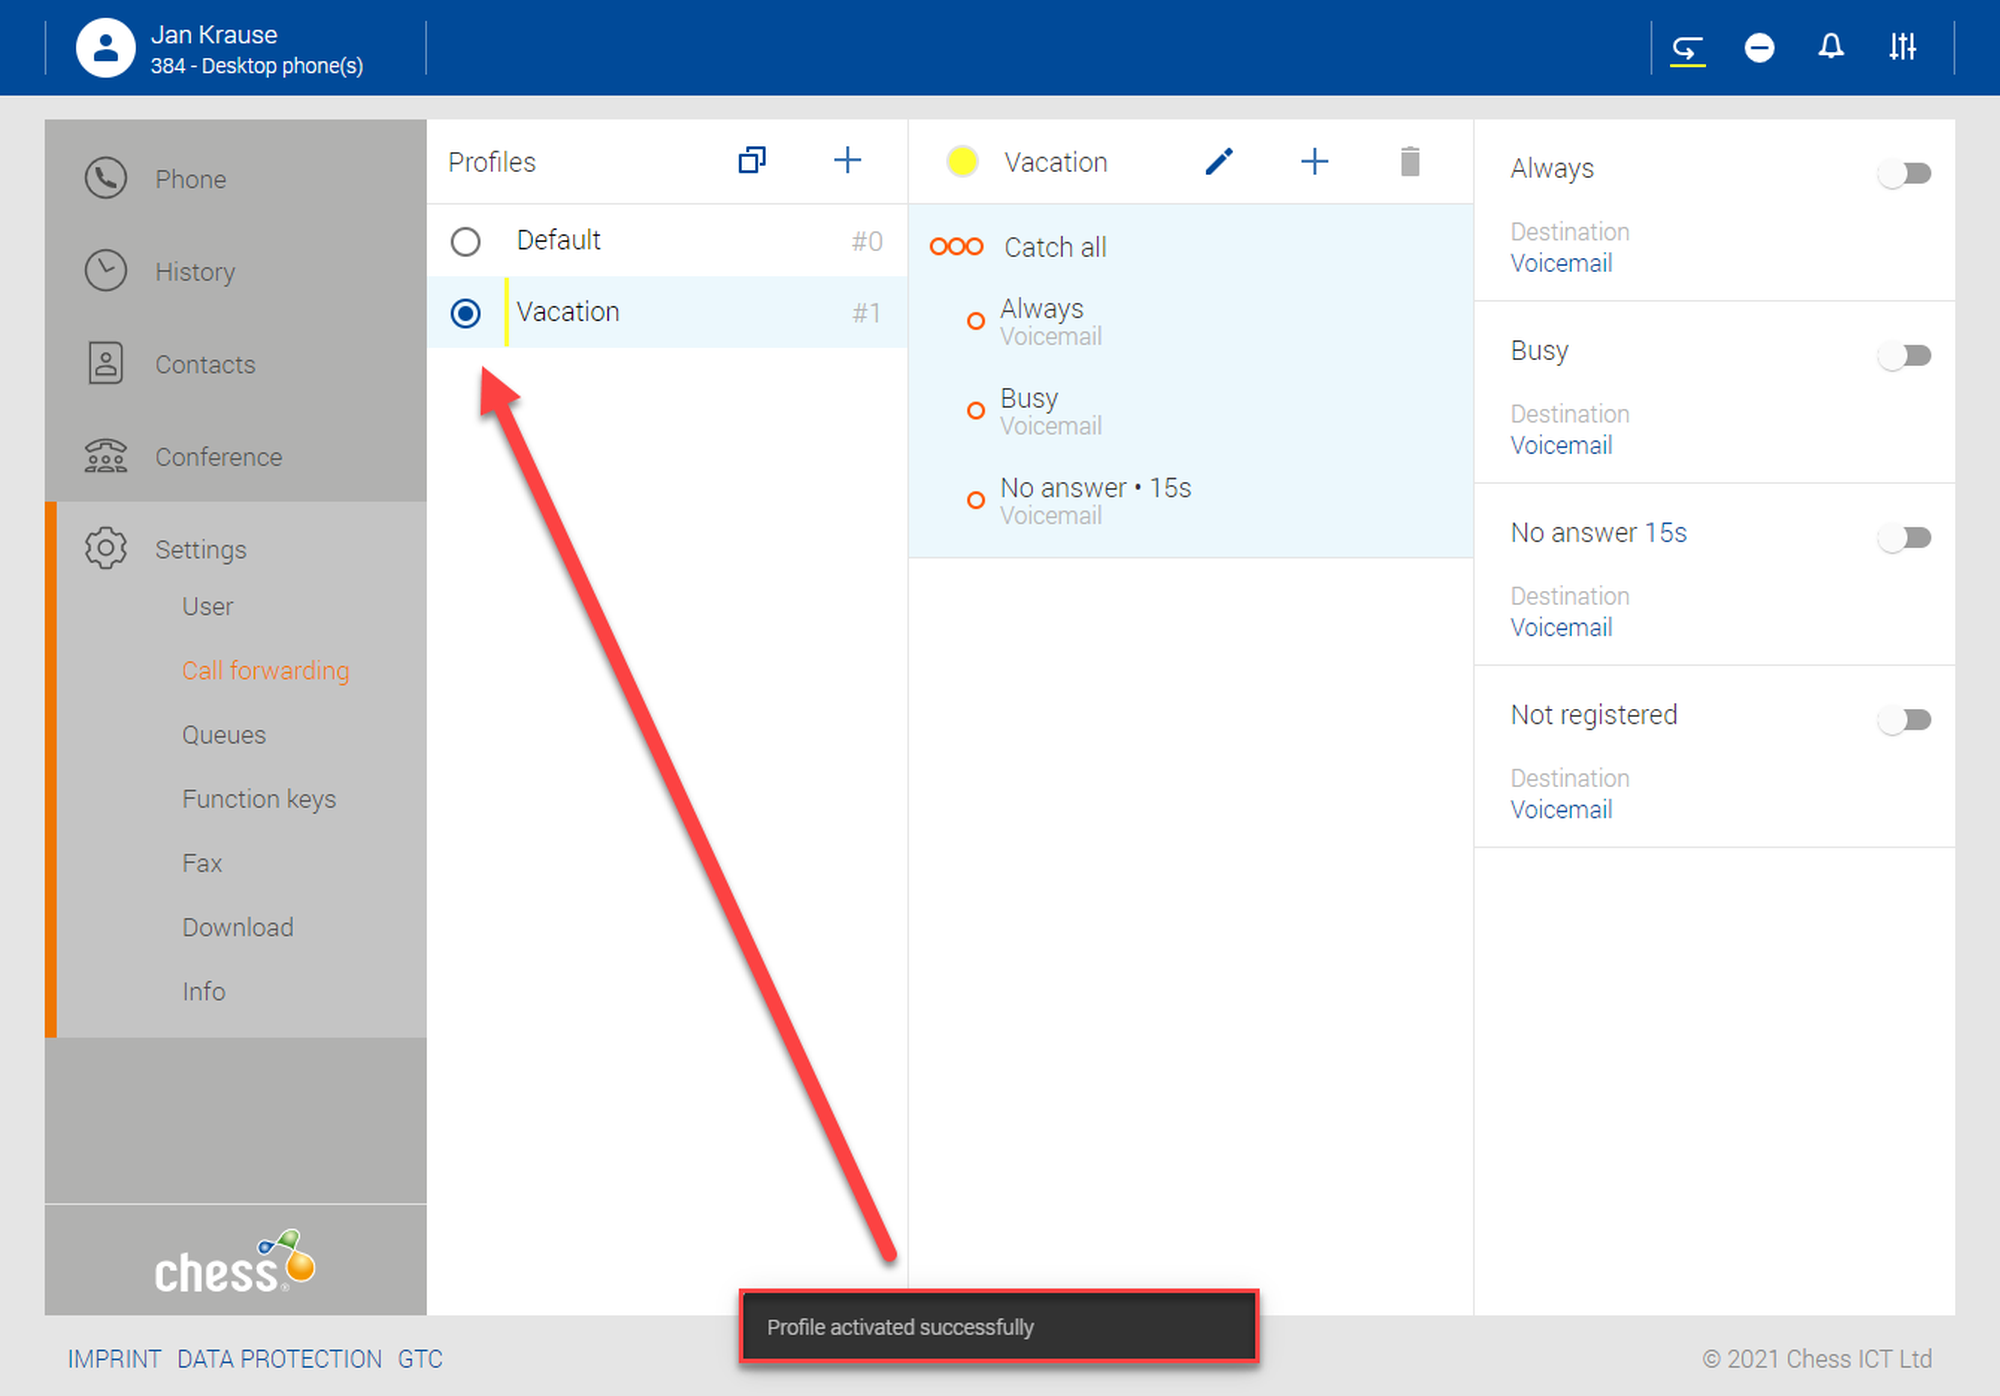Image resolution: width=2000 pixels, height=1396 pixels.
Task: Open the Queues settings page
Action: 224,735
